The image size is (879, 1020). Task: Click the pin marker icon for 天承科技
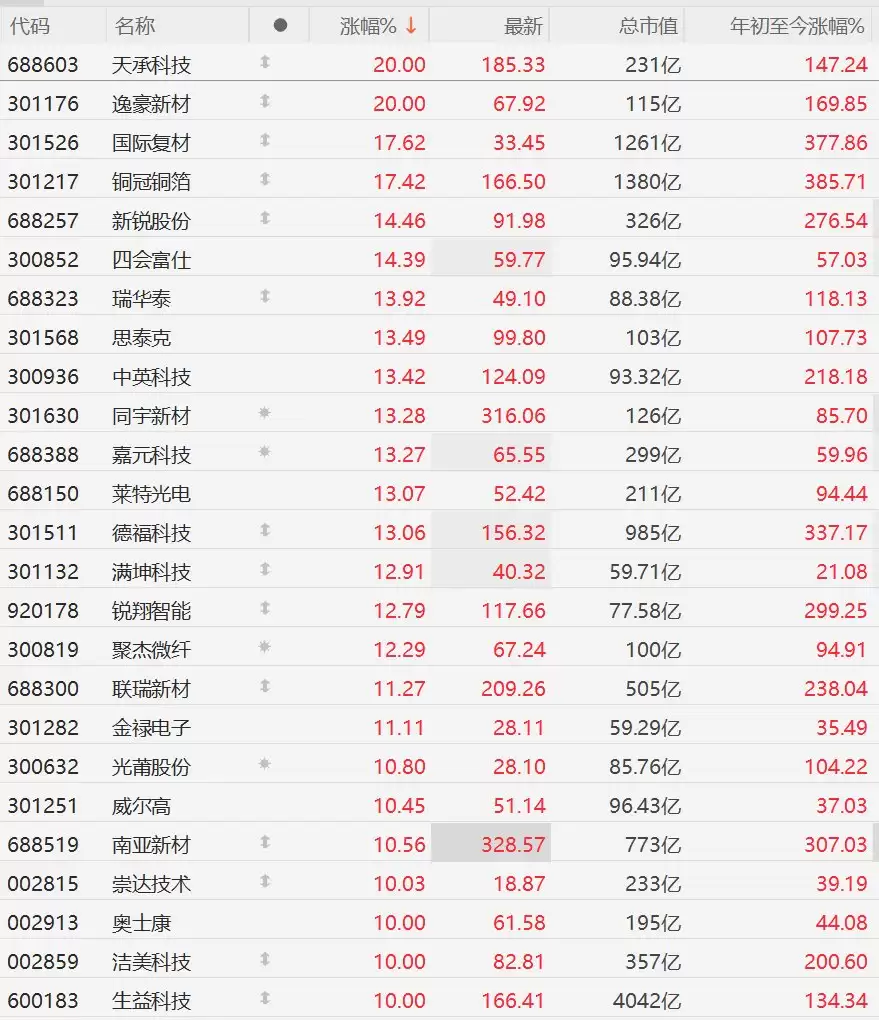[x=265, y=62]
